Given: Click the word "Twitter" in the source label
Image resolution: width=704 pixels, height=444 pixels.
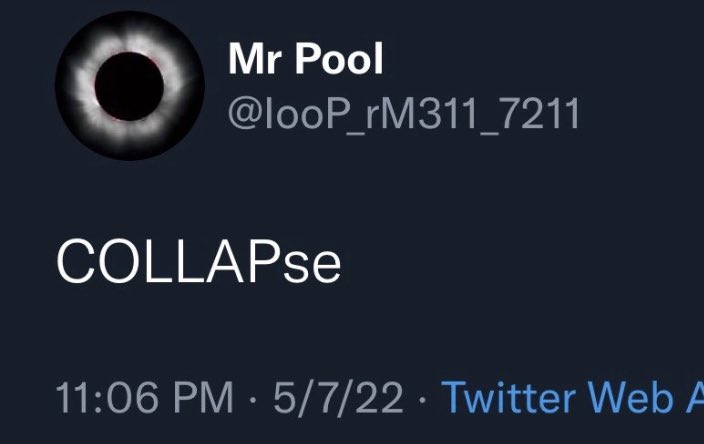Looking at the screenshot, I should coord(508,397).
